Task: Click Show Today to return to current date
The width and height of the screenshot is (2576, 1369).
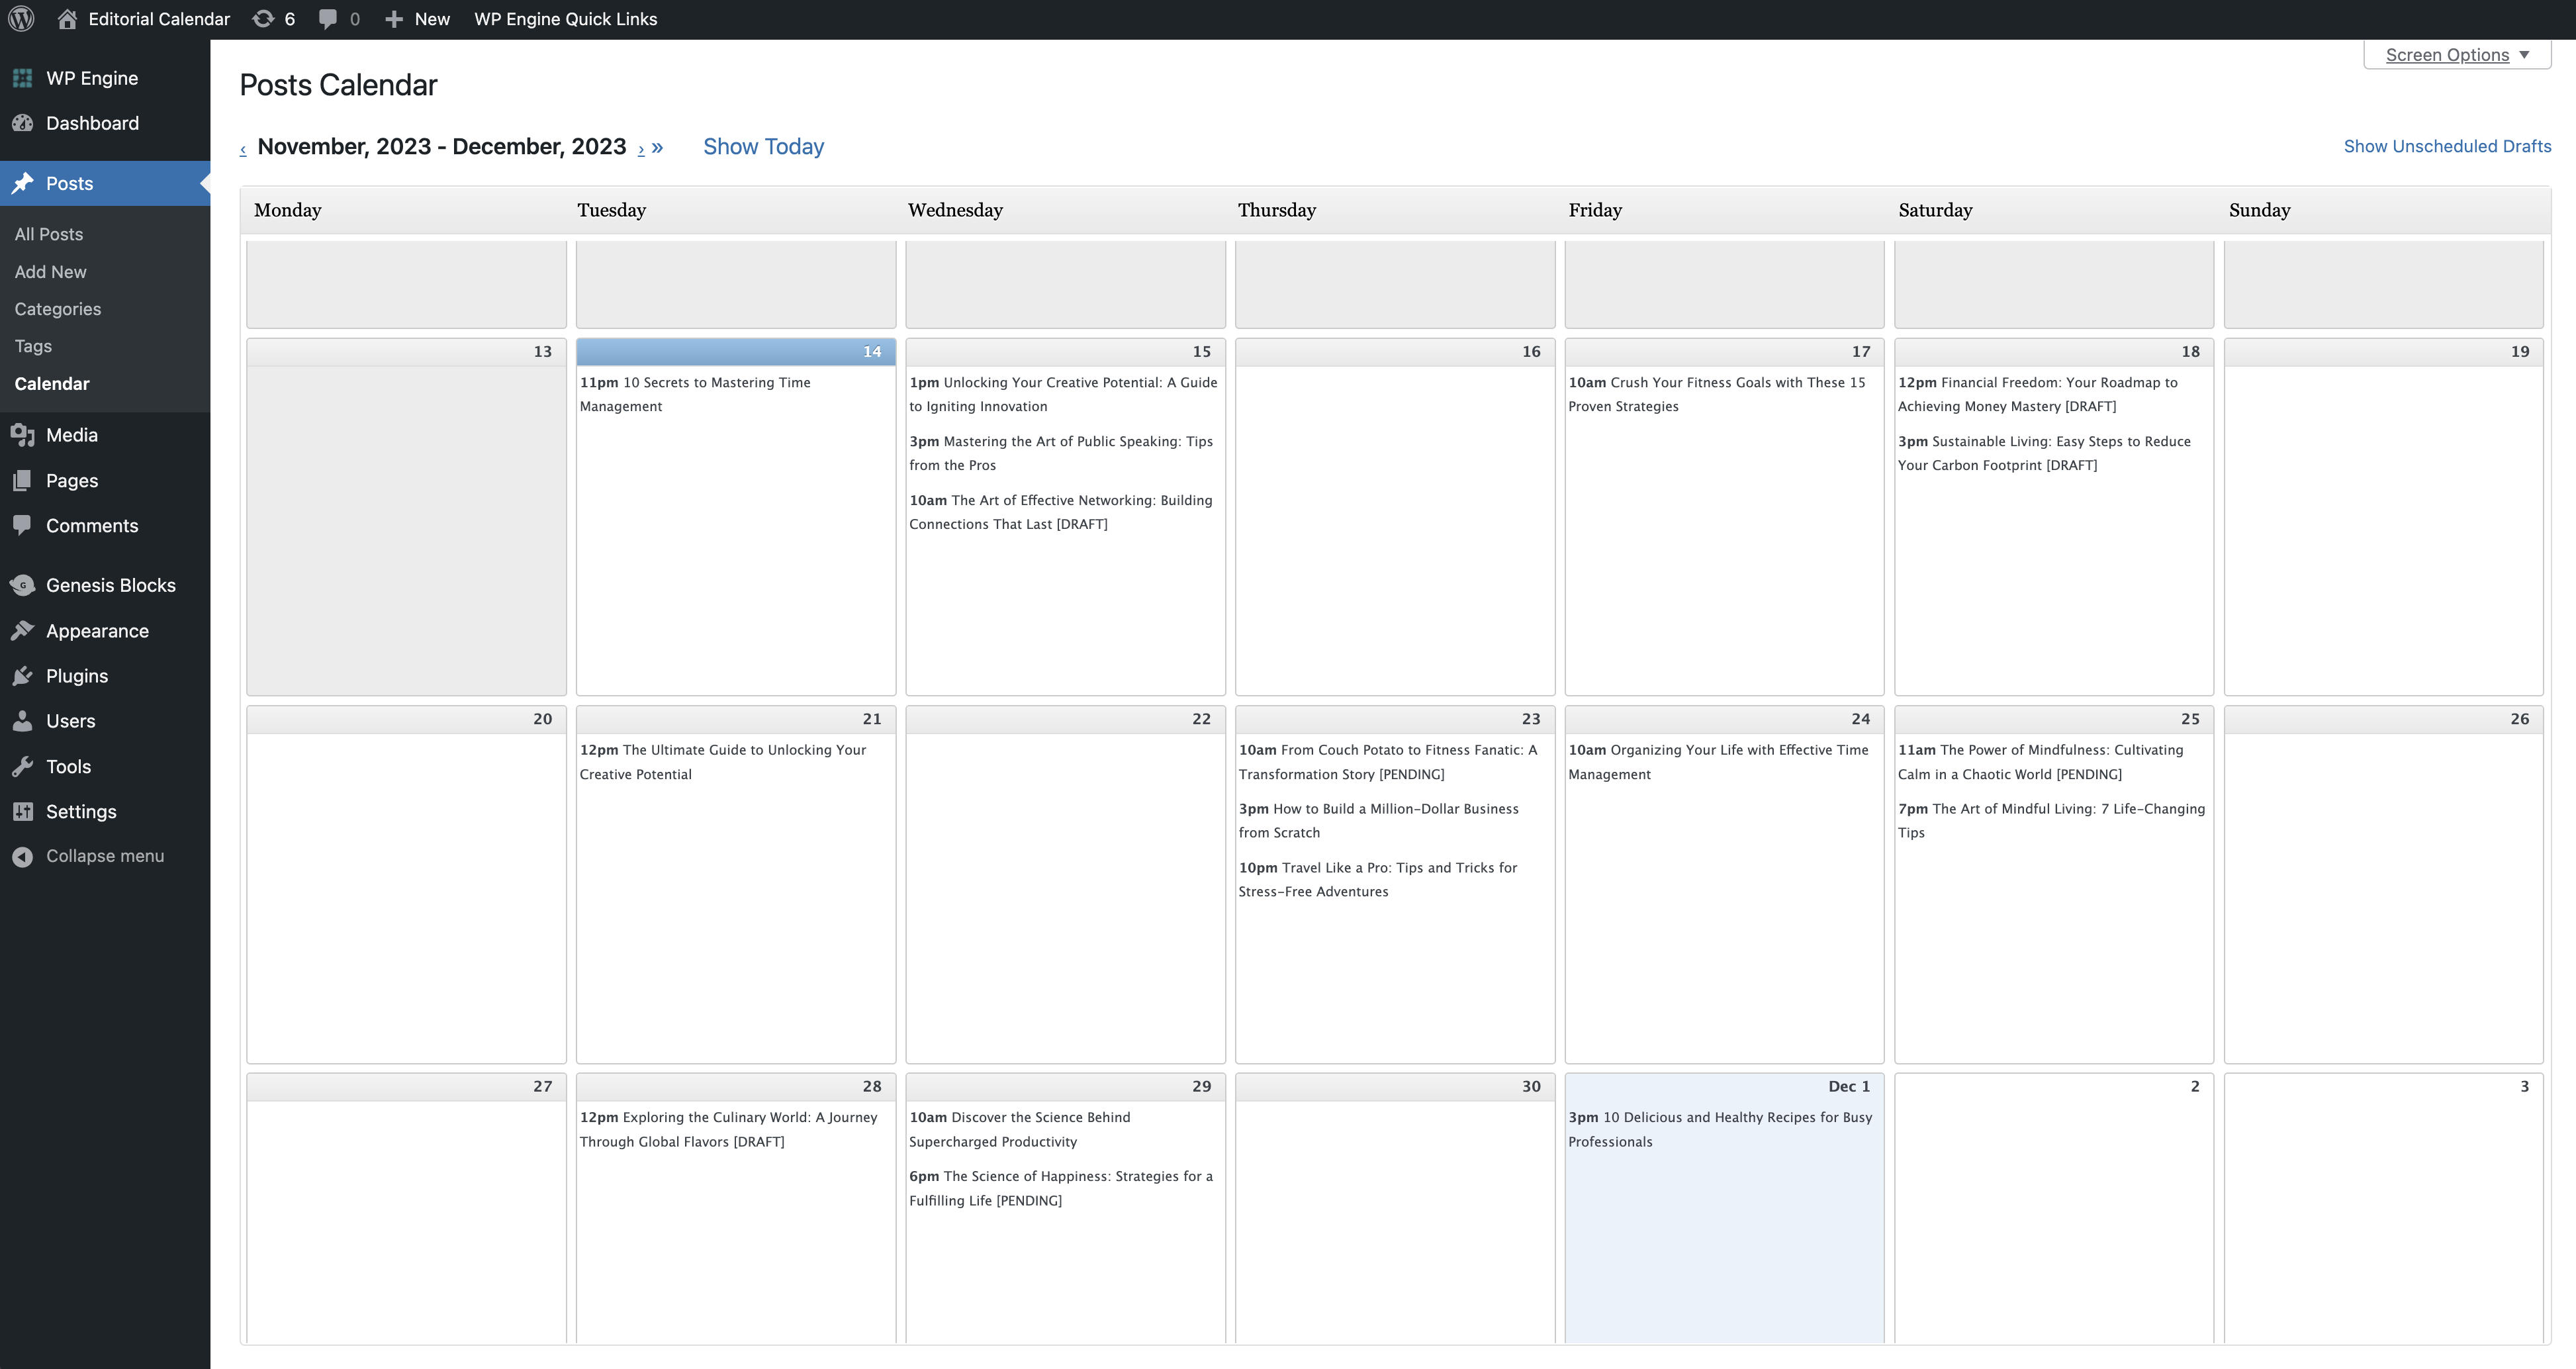Action: click(763, 146)
